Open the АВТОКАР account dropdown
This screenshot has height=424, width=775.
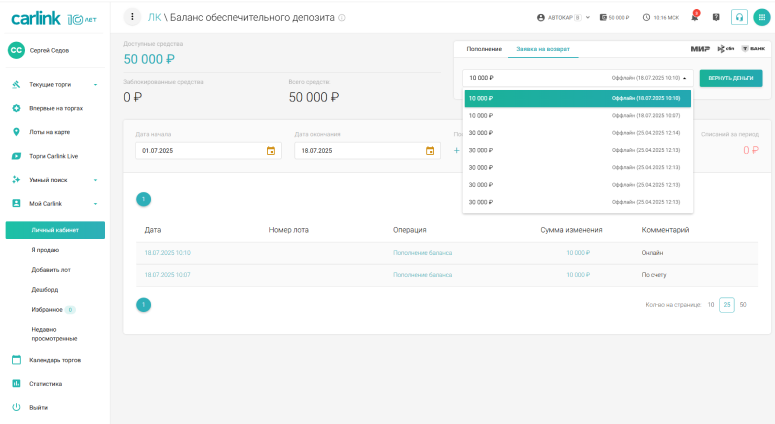(x=564, y=17)
